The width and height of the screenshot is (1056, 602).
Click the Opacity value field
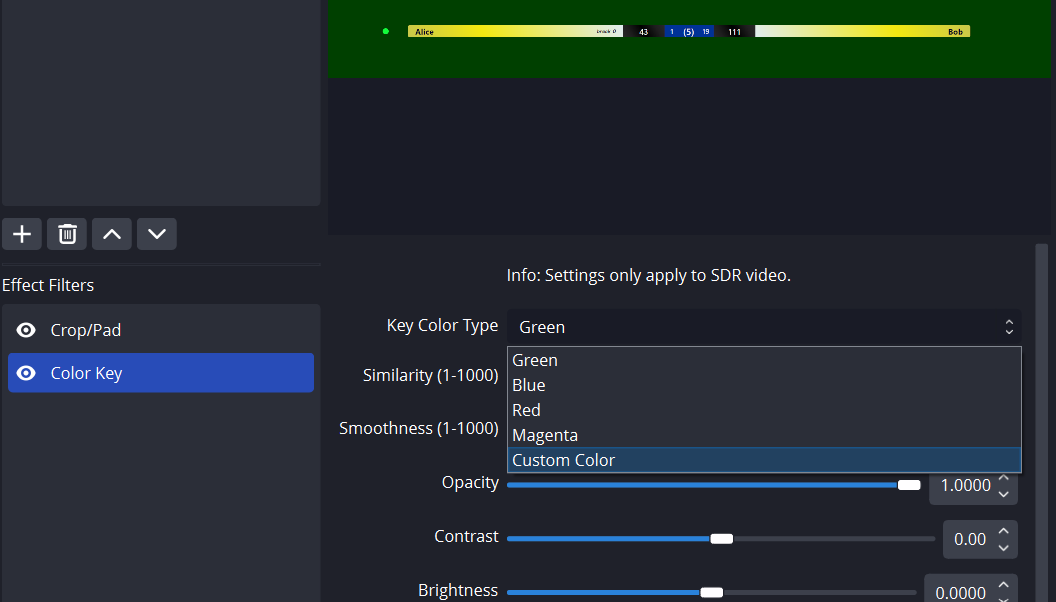pyautogui.click(x=964, y=486)
